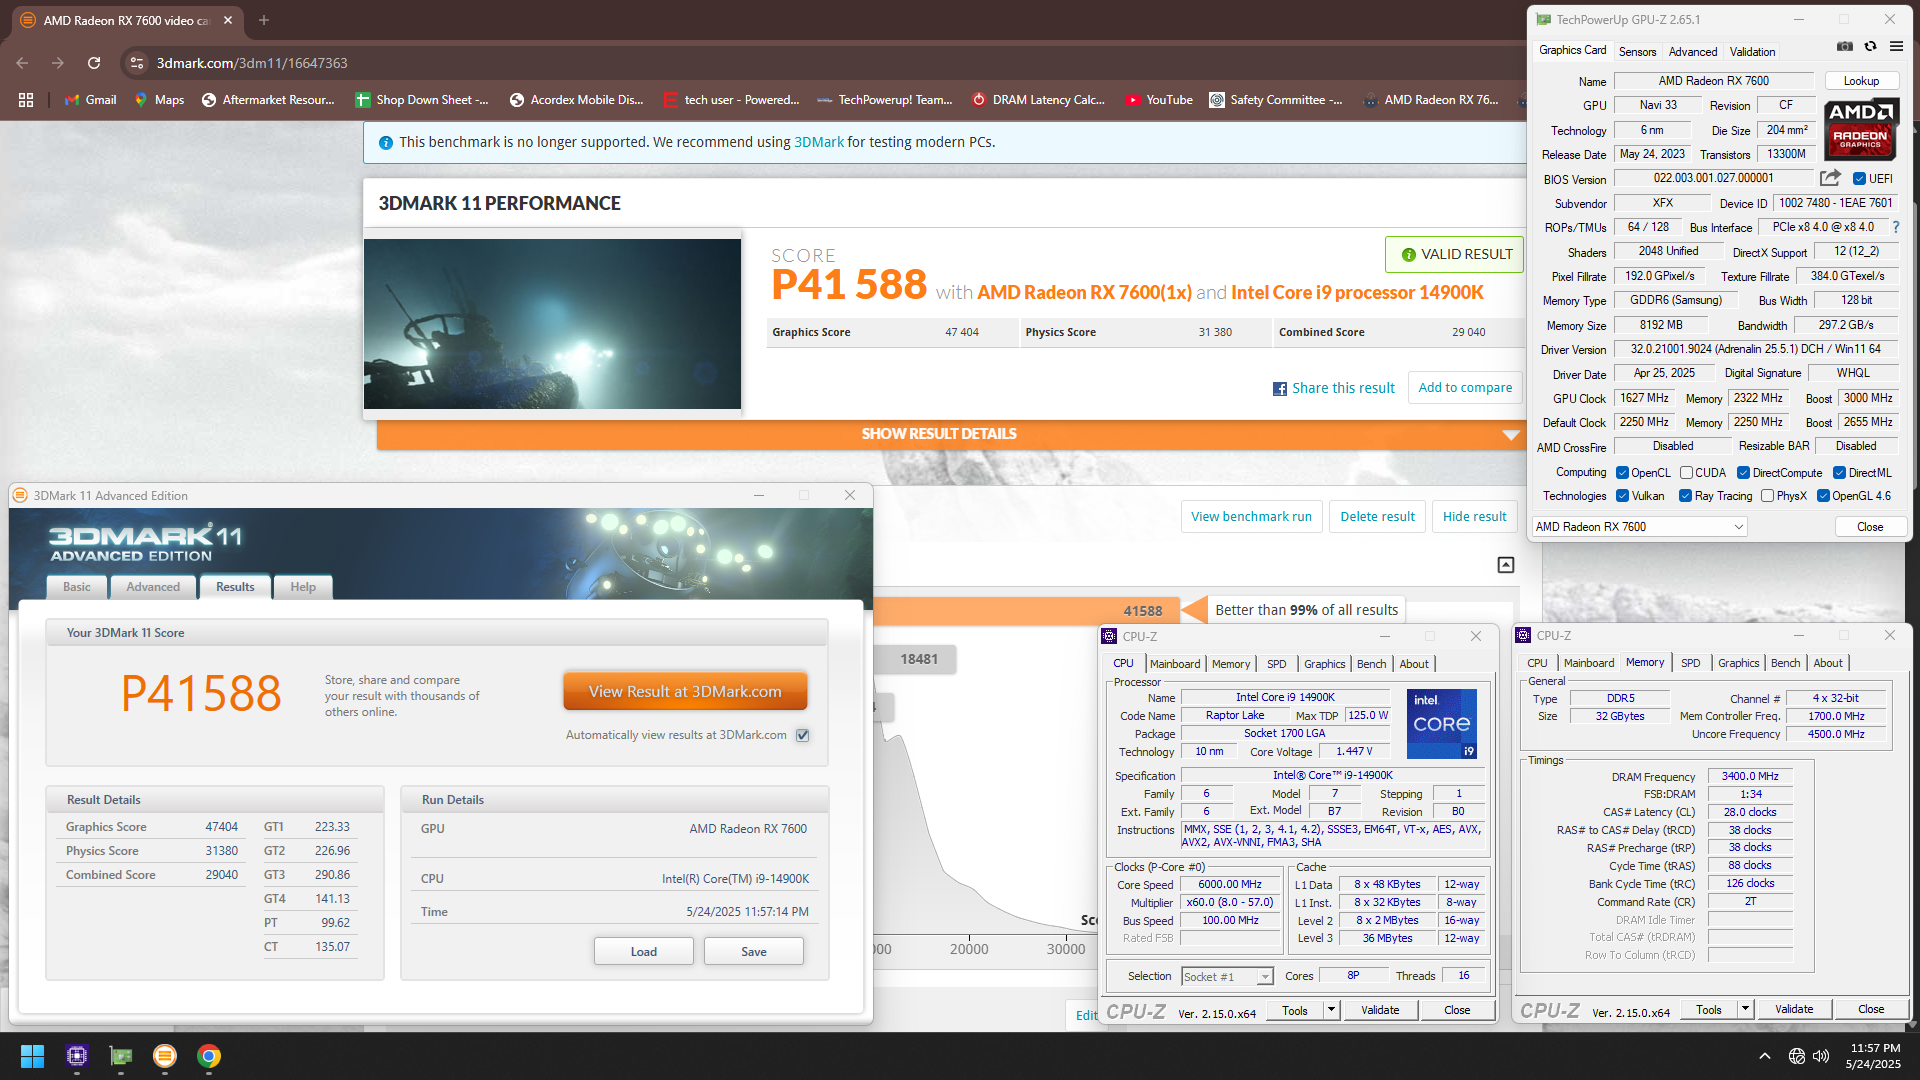Click the Load button in 3DMark 11

pos(644,951)
